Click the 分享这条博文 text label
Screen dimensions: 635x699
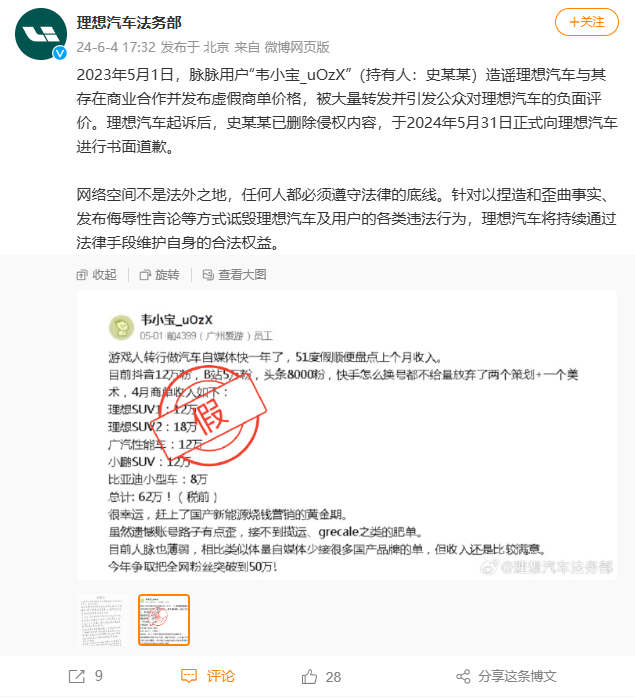(517, 676)
